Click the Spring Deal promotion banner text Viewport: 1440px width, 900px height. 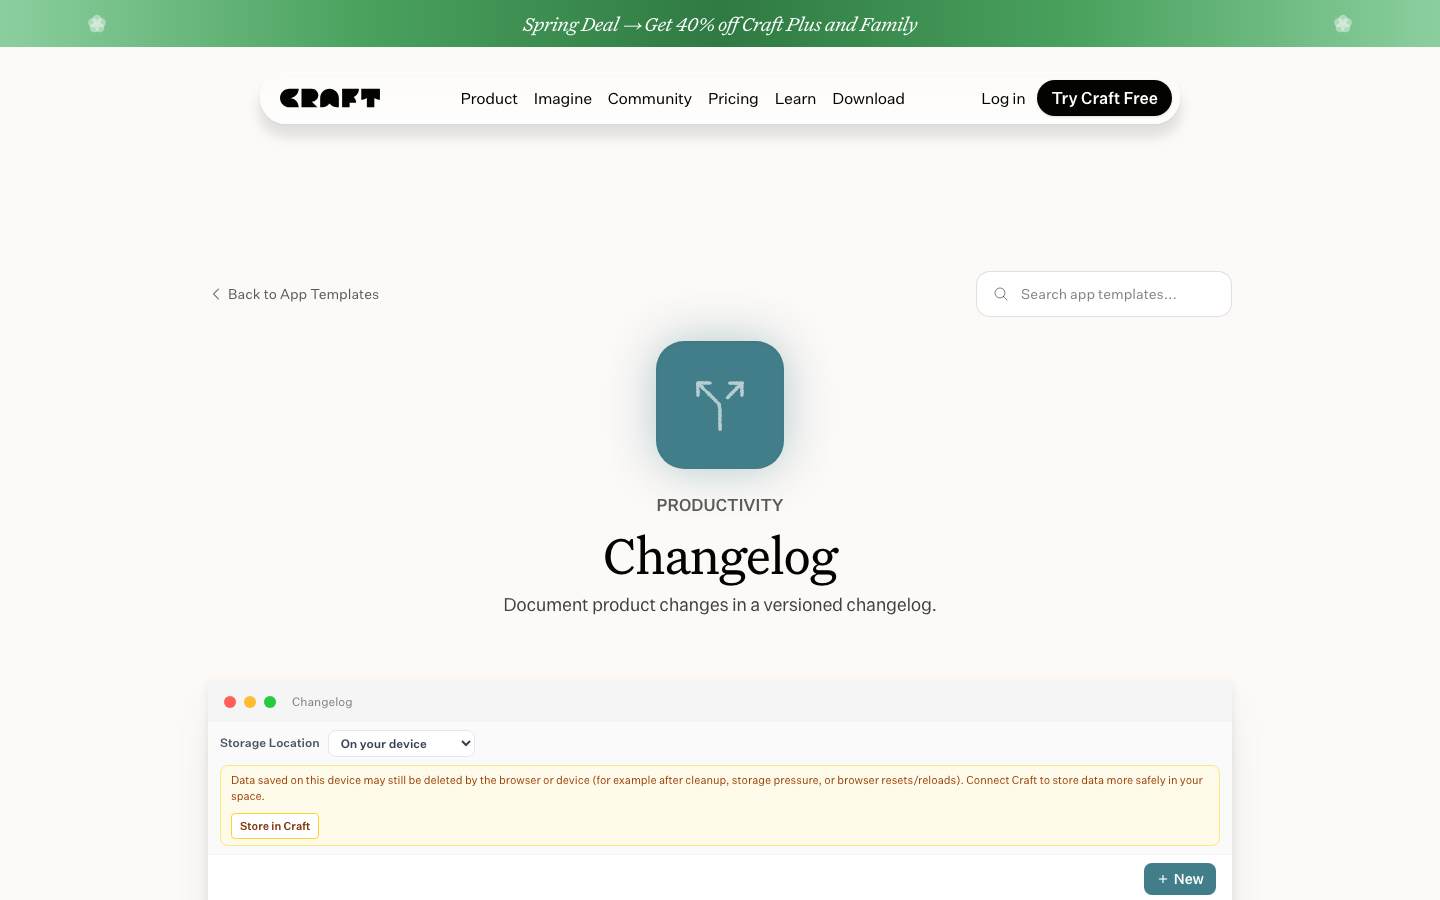click(x=720, y=24)
